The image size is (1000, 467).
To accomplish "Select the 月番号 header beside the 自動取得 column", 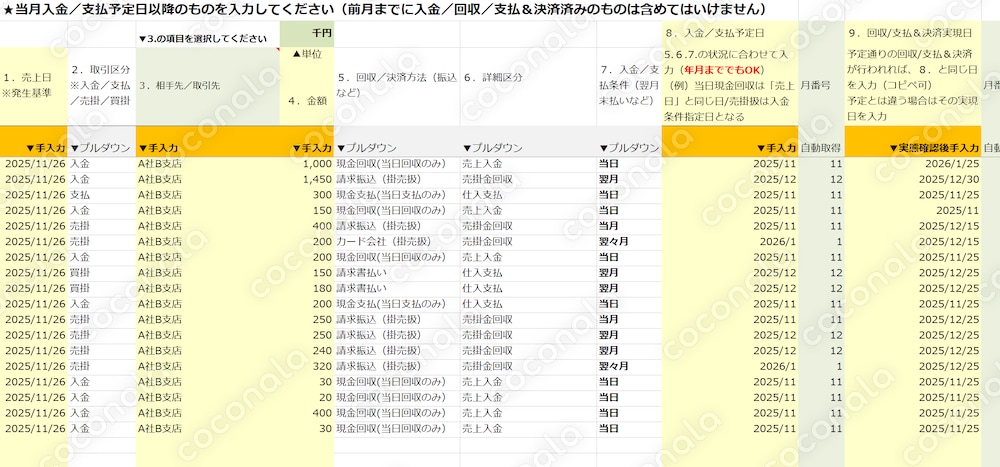I will coord(821,85).
